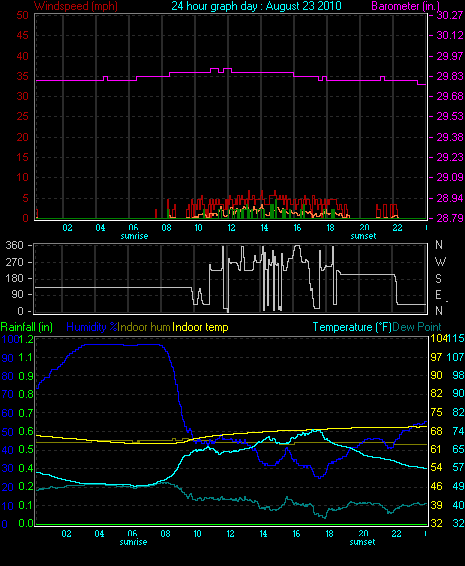Select the Rainfall (in) legend label
Viewport: 465px width, 566px height.
pos(27,327)
